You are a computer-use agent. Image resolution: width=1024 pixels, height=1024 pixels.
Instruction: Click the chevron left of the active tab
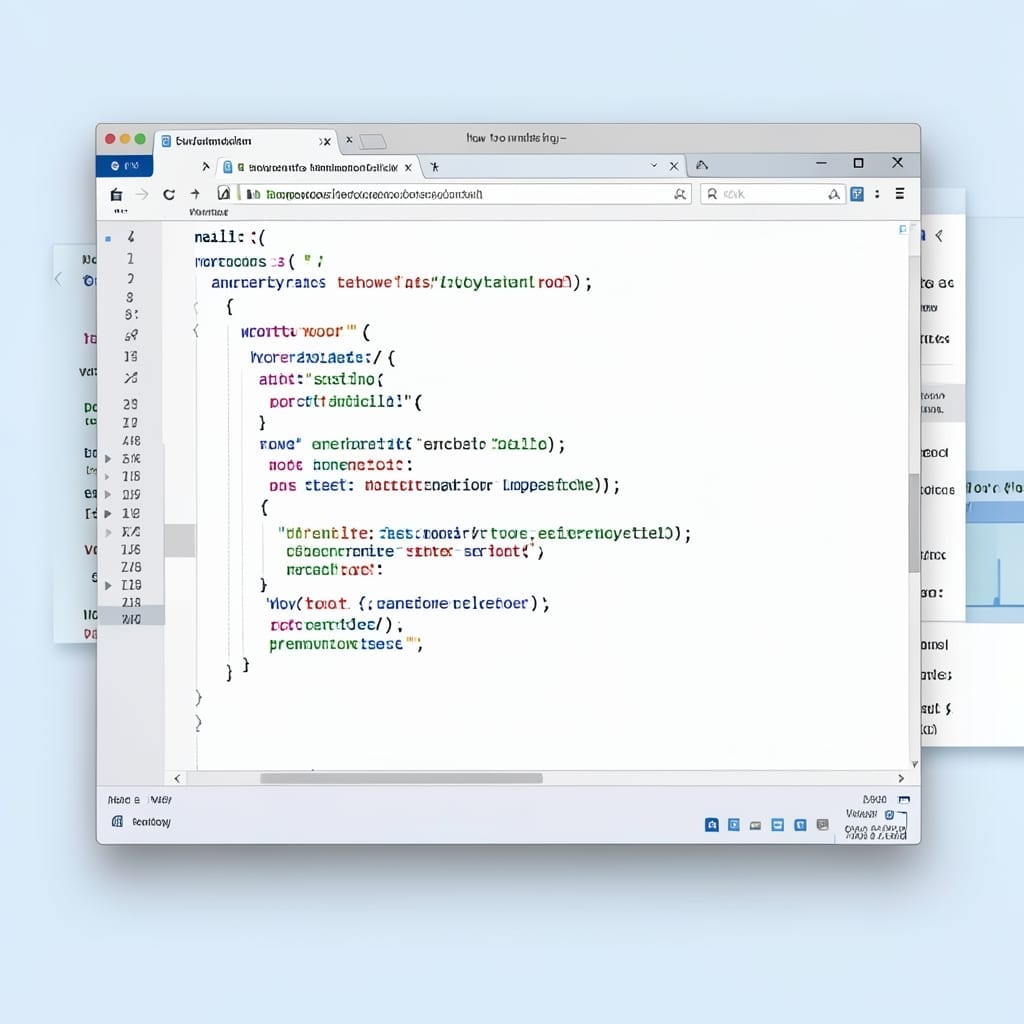coord(206,167)
